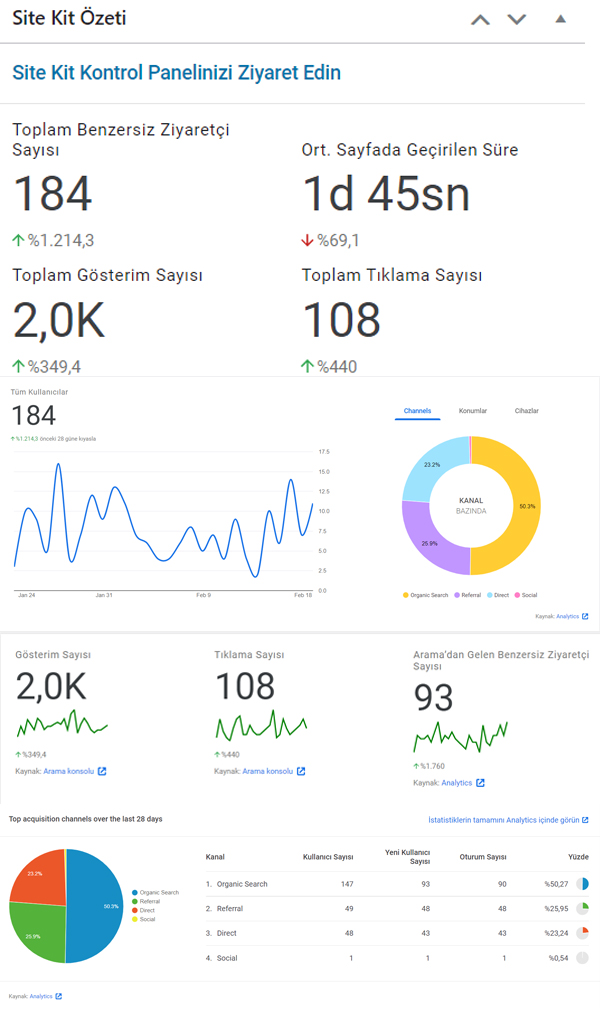Move the Site Kit Özeti widget up
Screen dimensions: 600x1015
[480, 19]
